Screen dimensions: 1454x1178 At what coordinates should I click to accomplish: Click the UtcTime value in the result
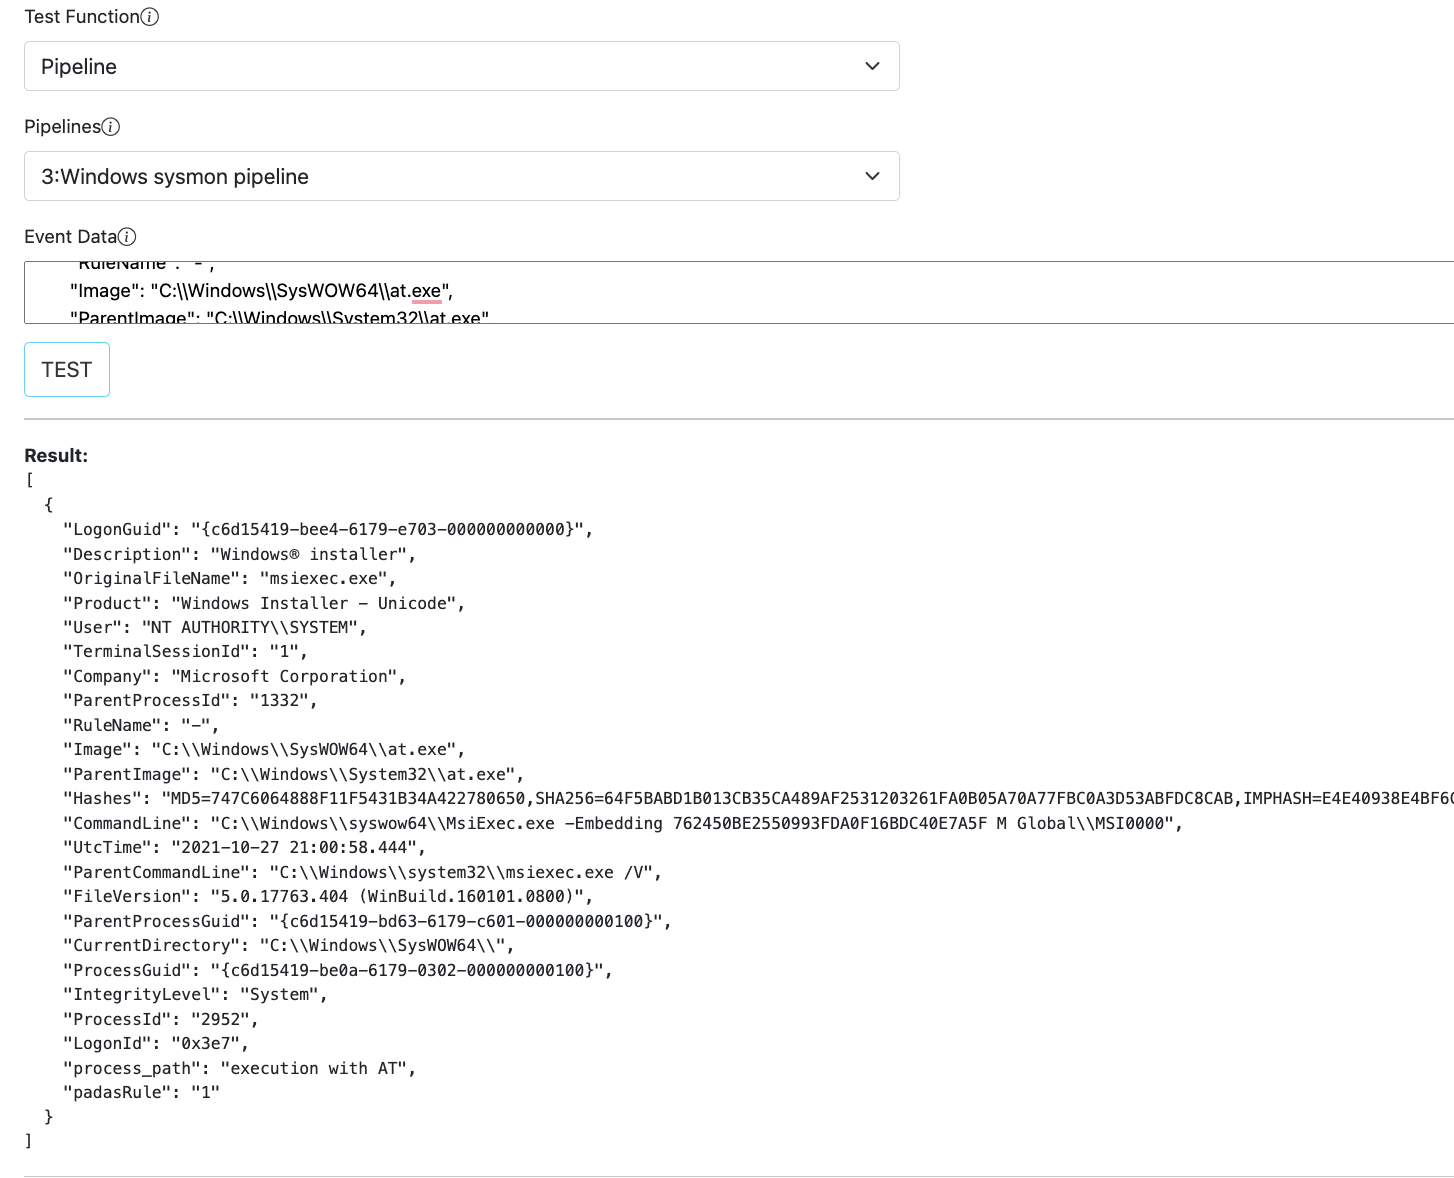click(x=298, y=847)
